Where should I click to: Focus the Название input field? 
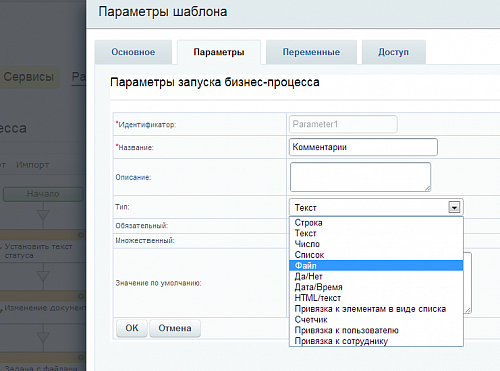coord(363,147)
